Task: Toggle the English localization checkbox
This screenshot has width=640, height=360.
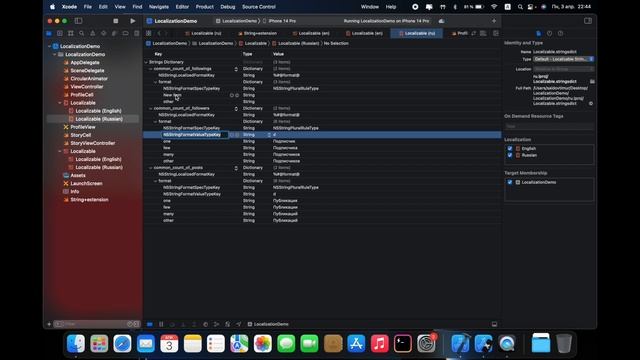Action: 510,149
